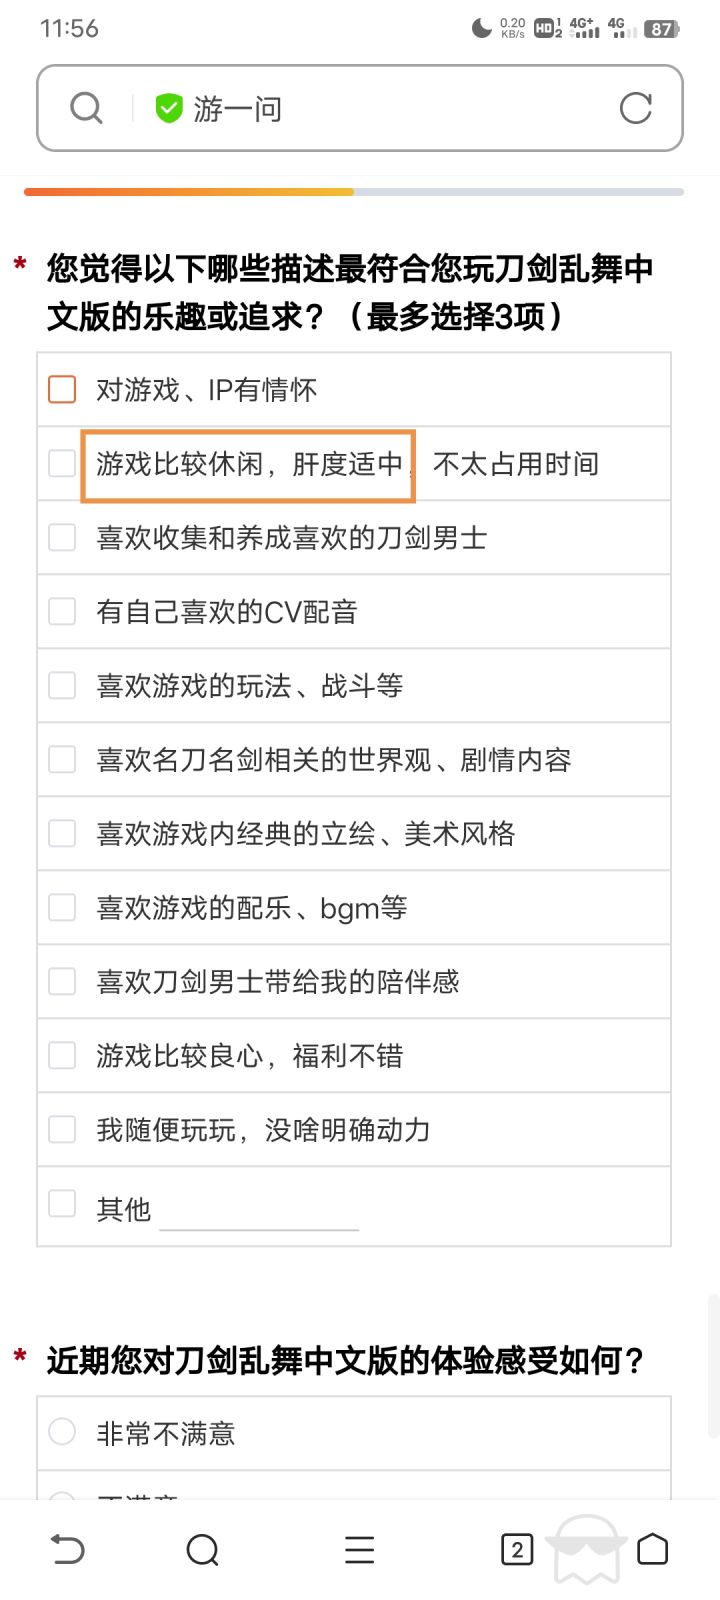Tap the "游一问" address bar title
The image size is (720, 1600).
(238, 108)
